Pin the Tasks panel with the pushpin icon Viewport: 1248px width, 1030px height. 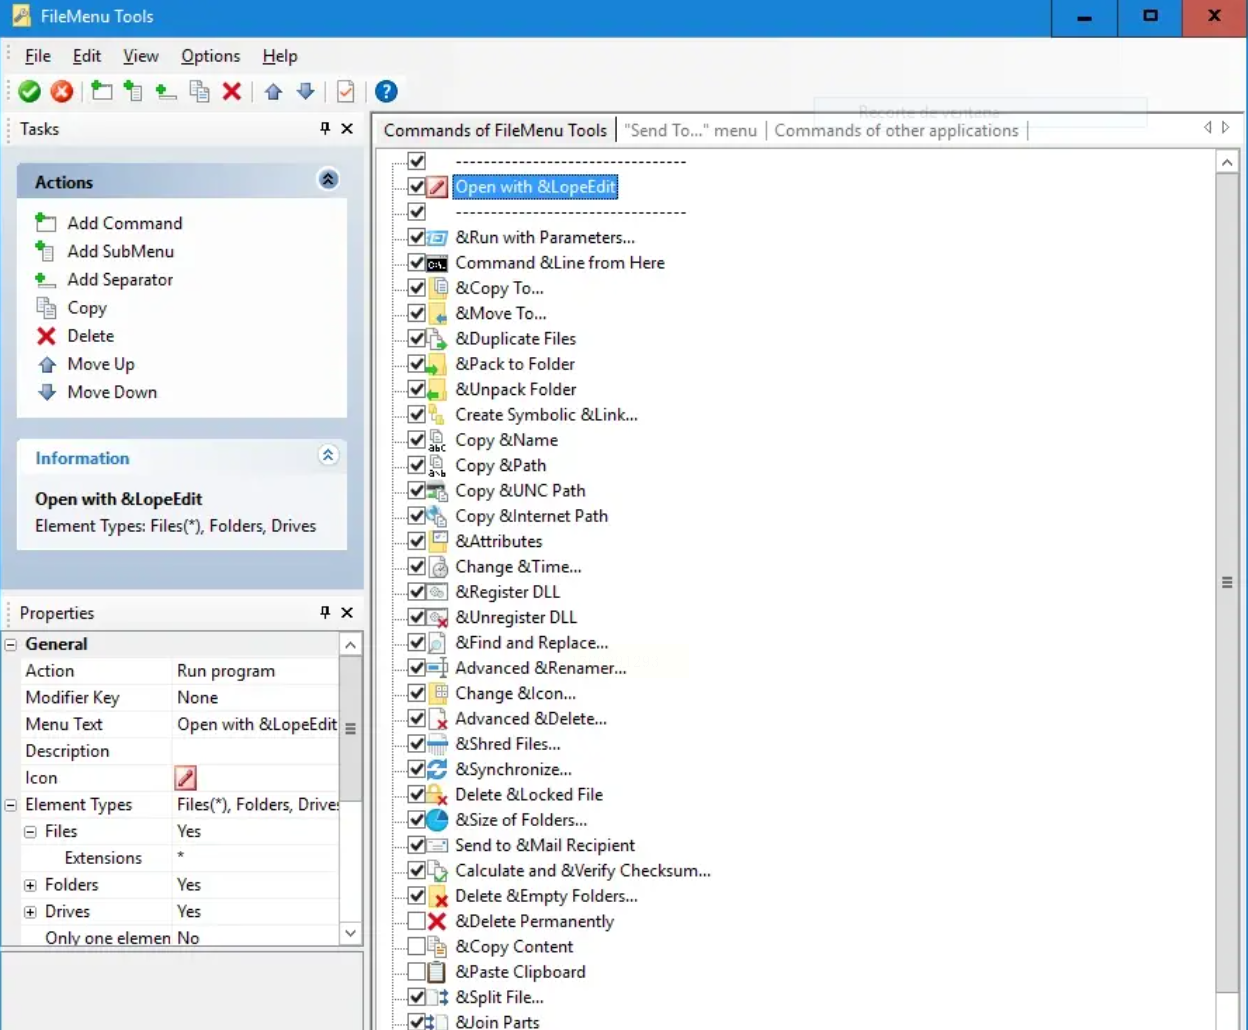[325, 129]
